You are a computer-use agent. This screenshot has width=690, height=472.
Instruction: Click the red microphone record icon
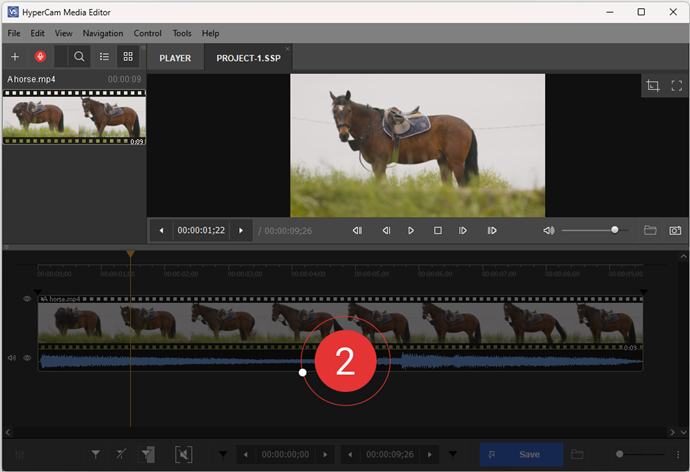click(40, 56)
